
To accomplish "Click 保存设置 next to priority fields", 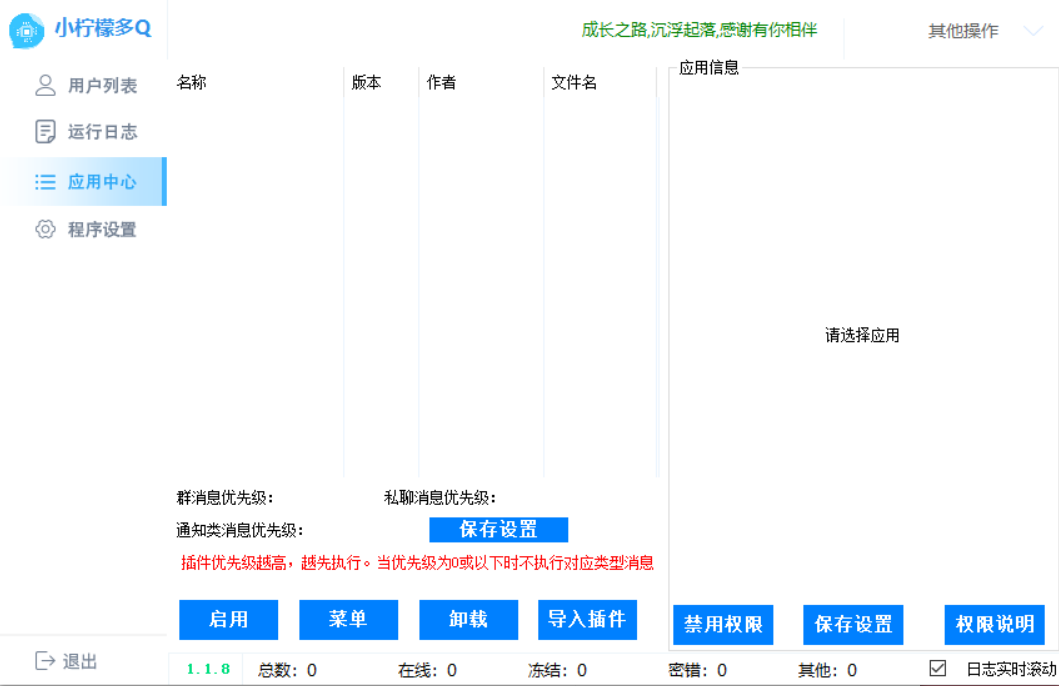I will click(x=499, y=529).
